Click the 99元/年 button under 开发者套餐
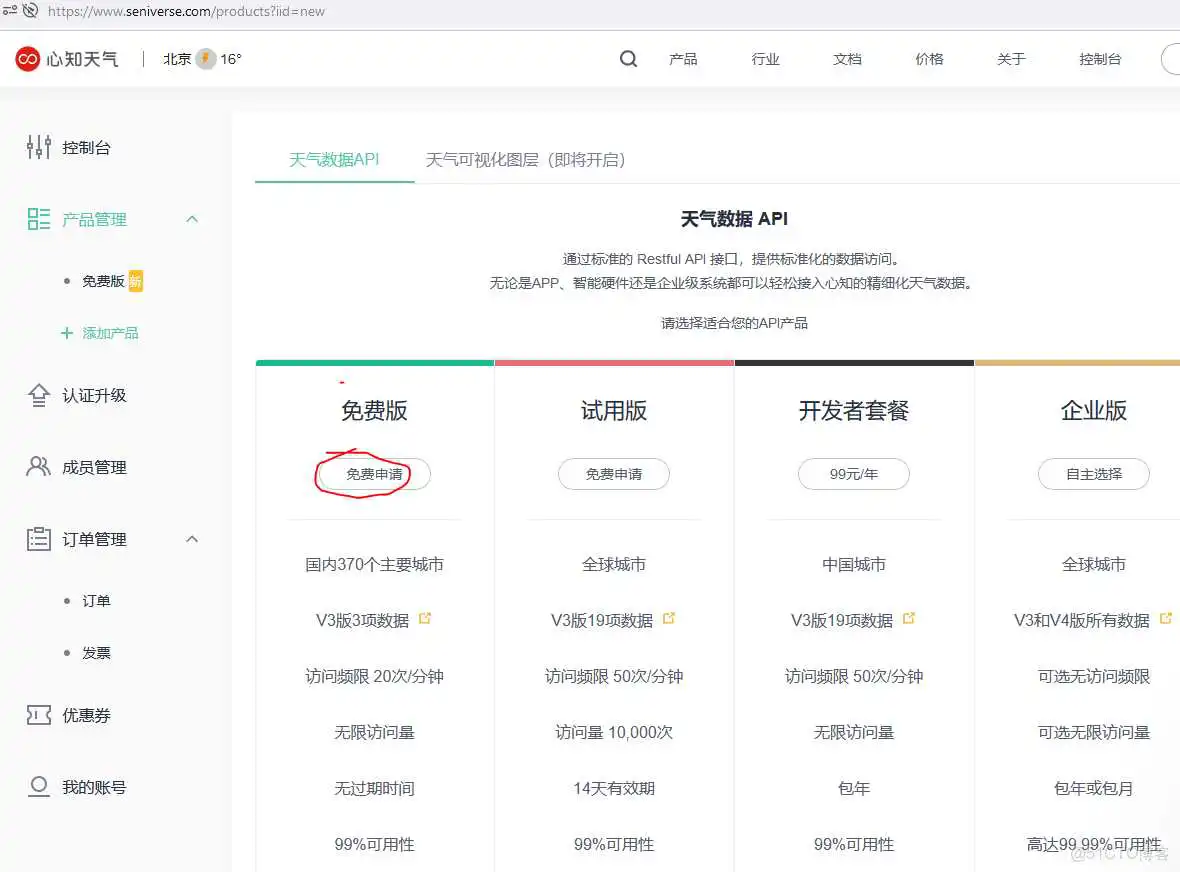 point(853,474)
